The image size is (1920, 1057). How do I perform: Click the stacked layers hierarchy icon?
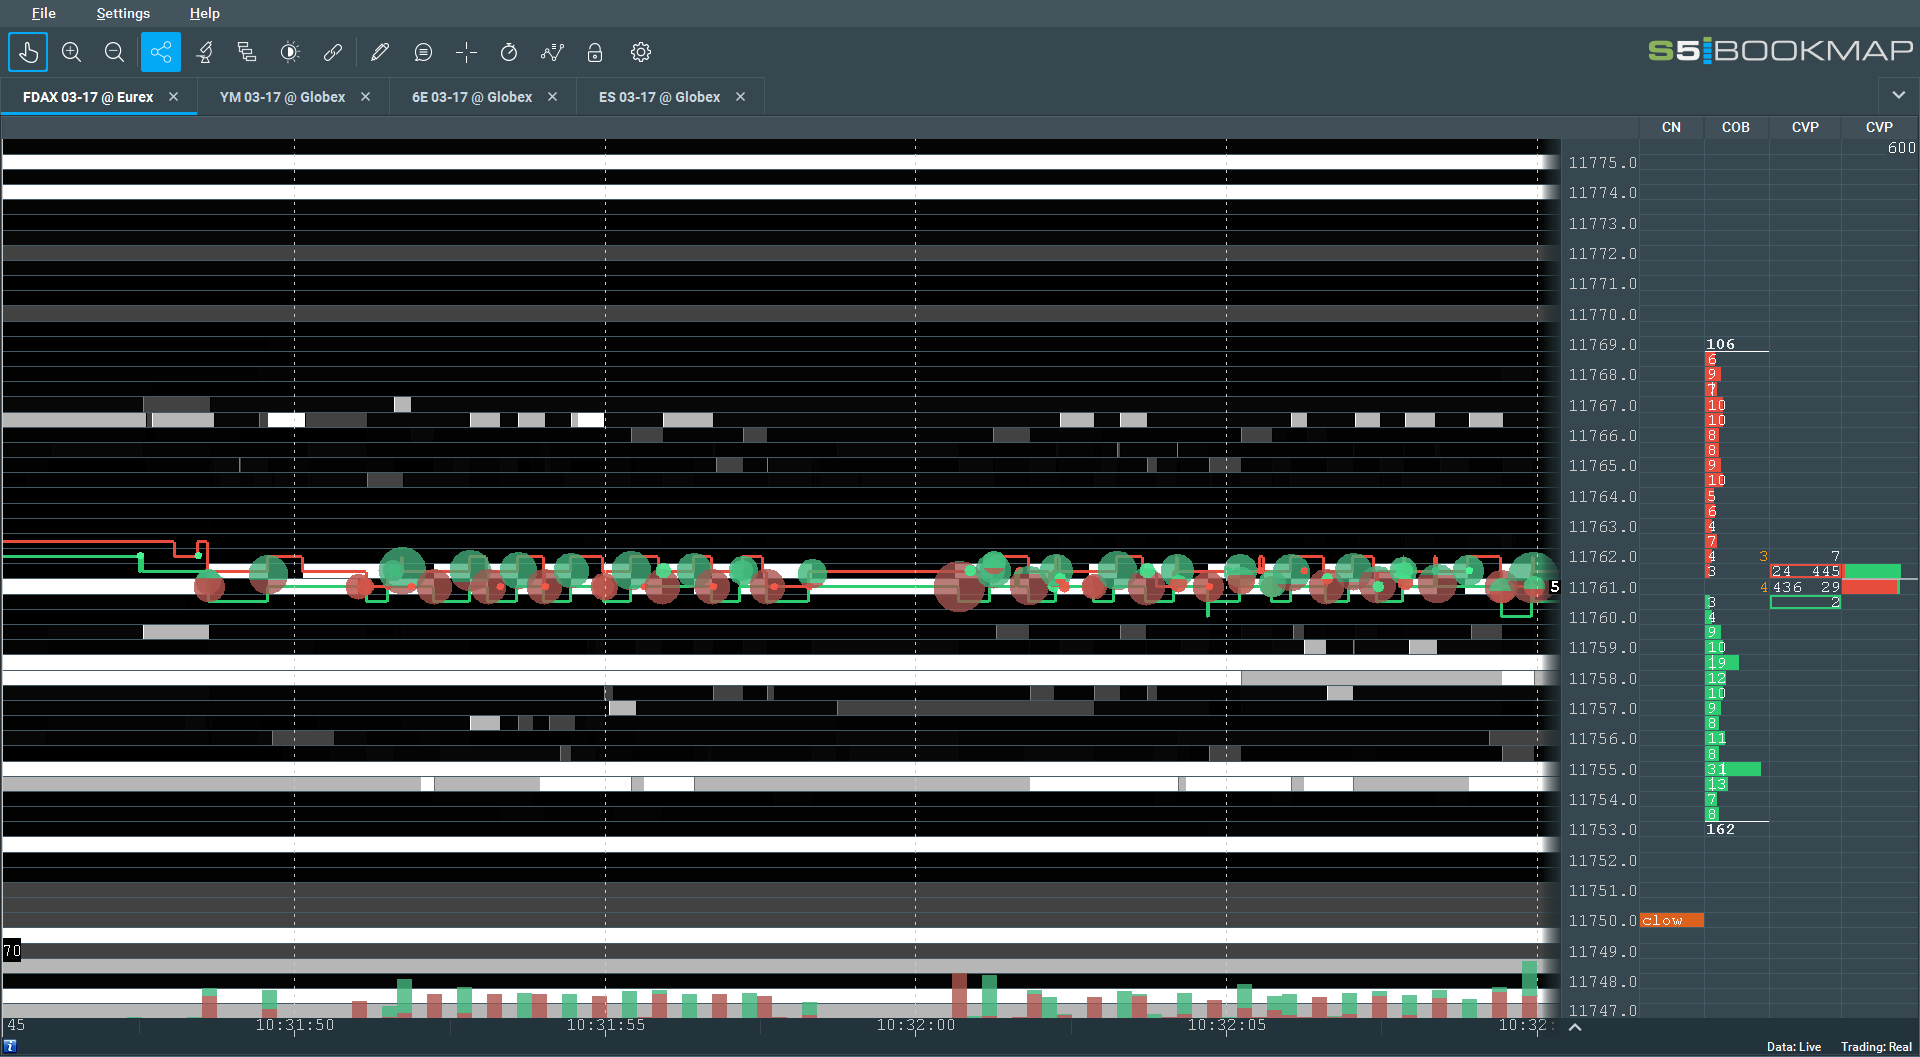coord(247,52)
